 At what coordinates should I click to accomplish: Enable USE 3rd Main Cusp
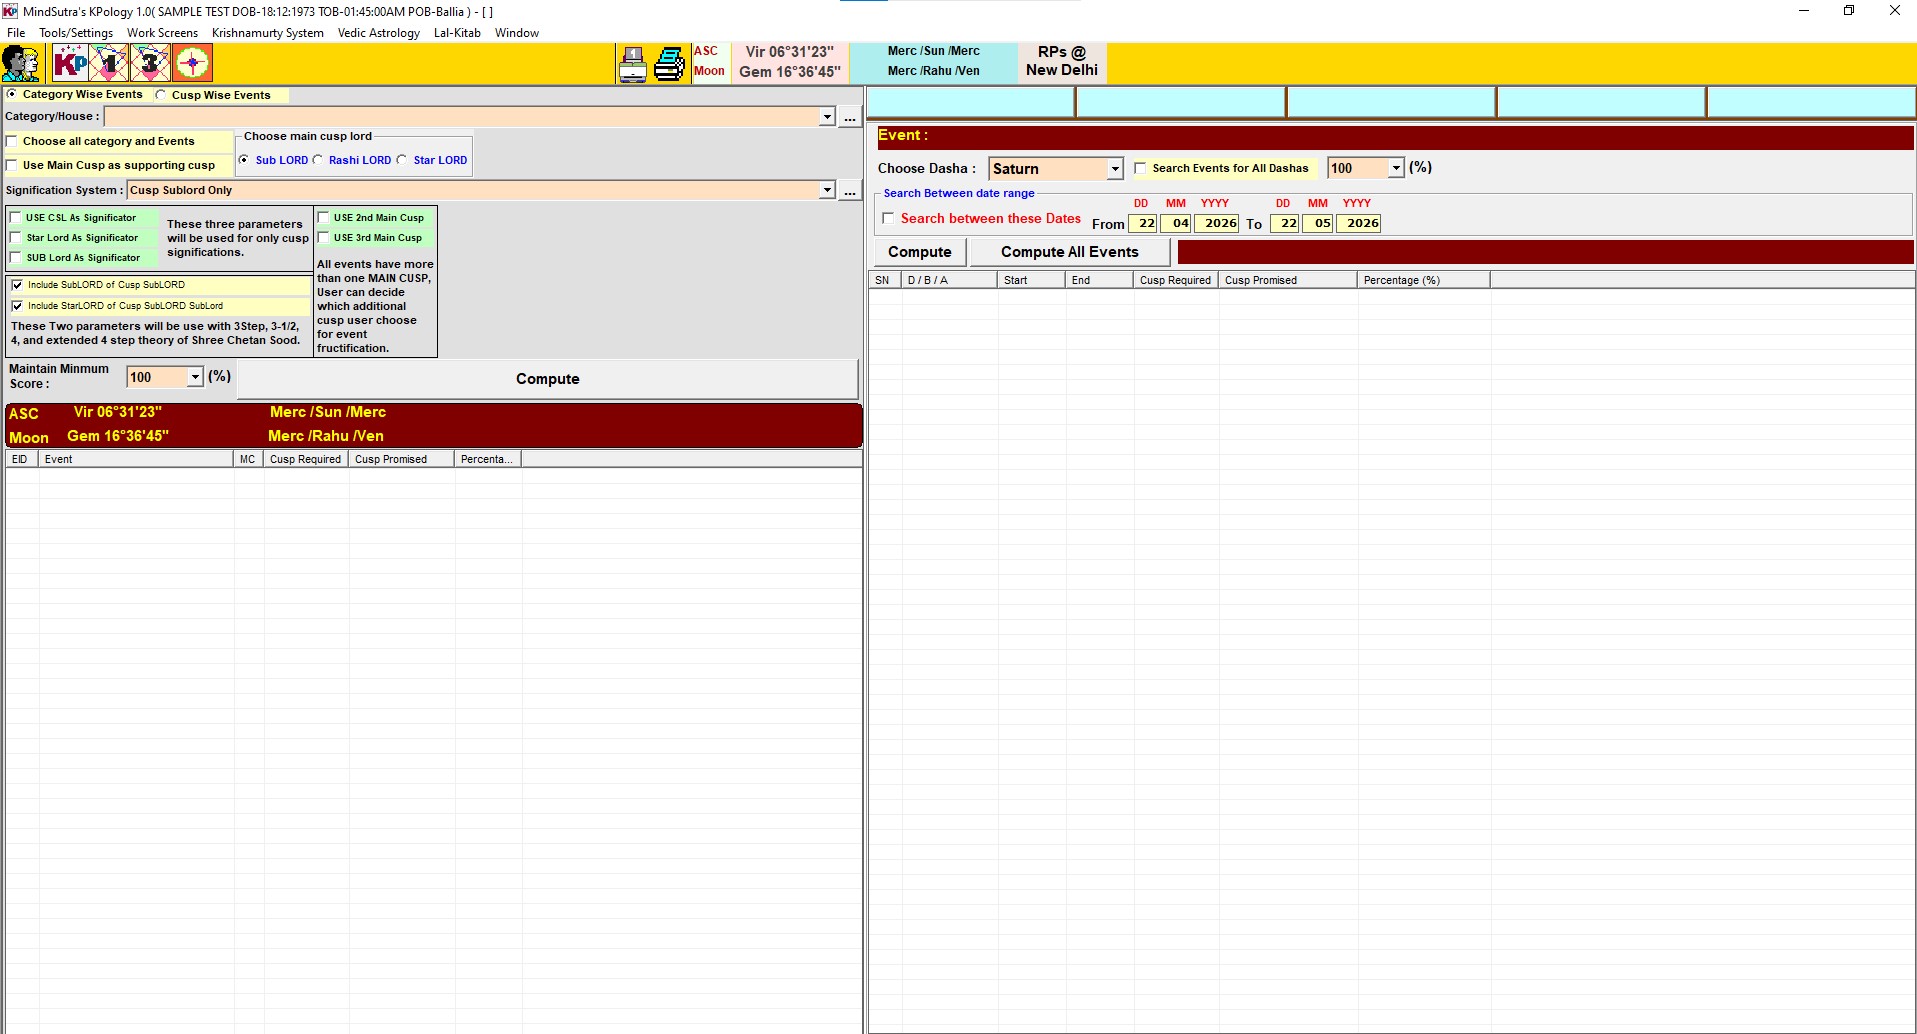[x=324, y=237]
